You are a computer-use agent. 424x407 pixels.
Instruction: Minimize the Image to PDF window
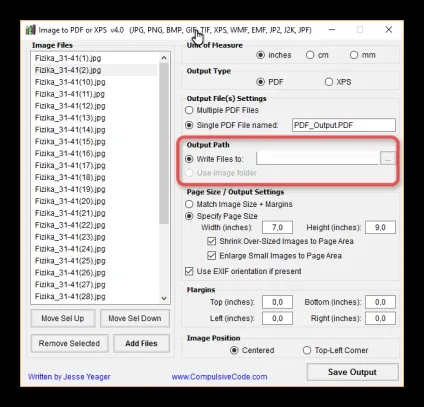click(332, 30)
